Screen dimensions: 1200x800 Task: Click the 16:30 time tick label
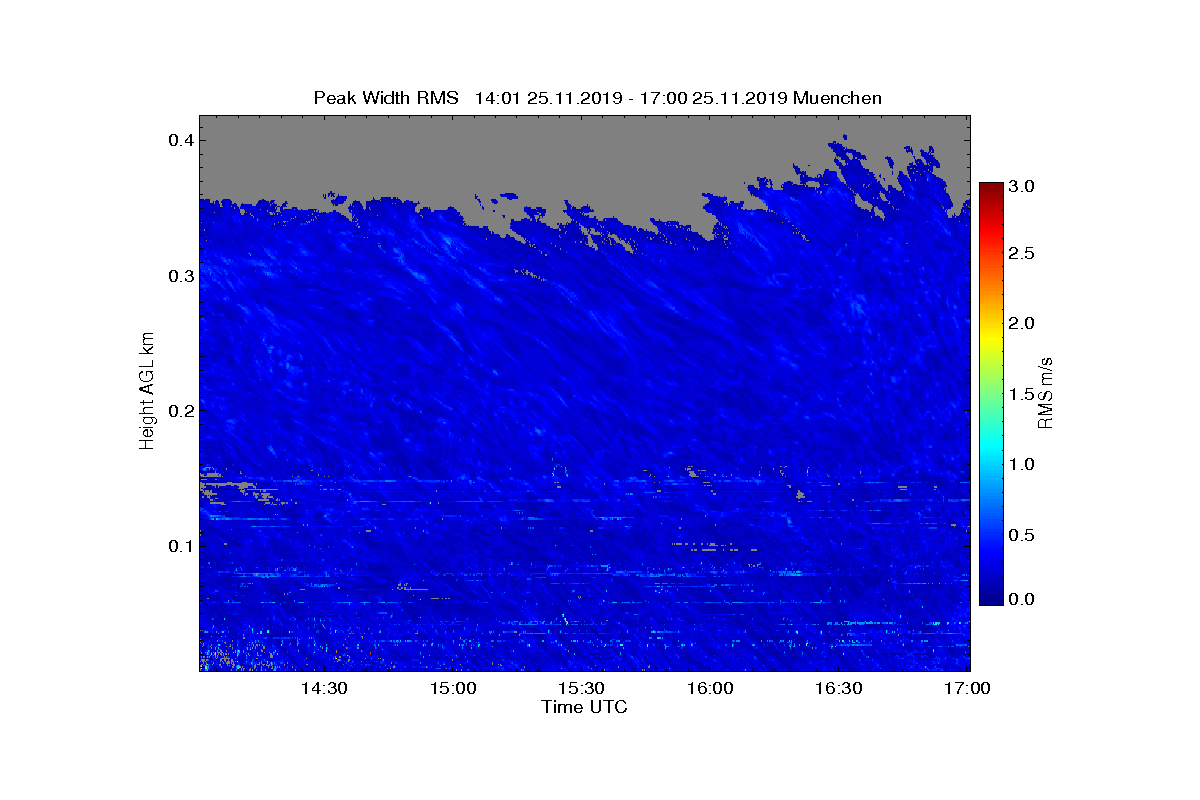[838, 689]
